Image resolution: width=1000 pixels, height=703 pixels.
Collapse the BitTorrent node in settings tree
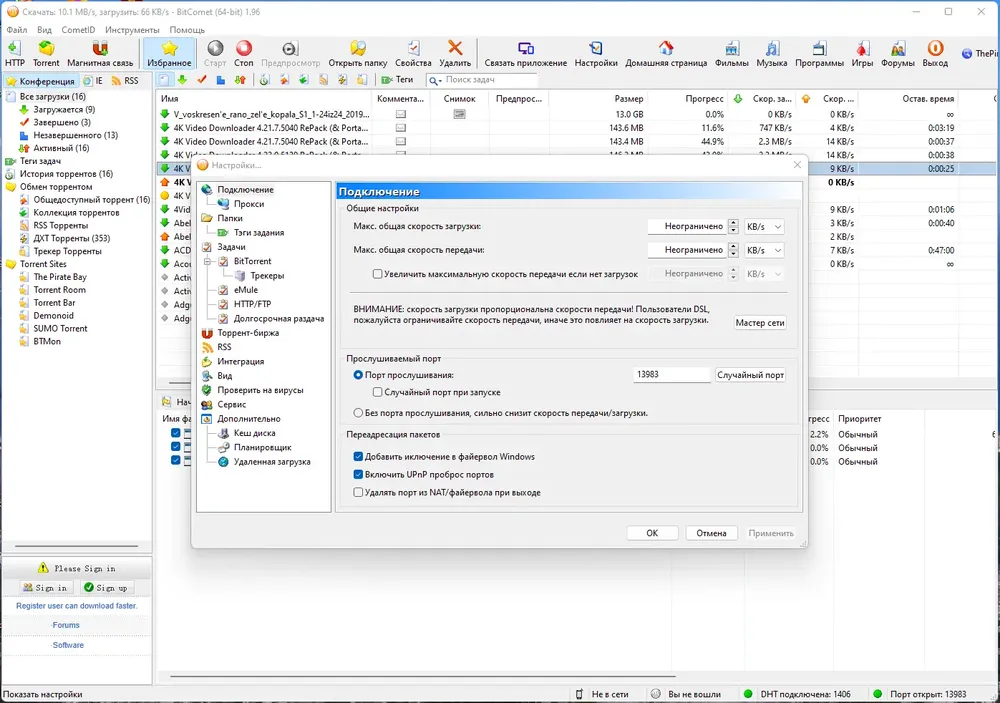coord(207,262)
